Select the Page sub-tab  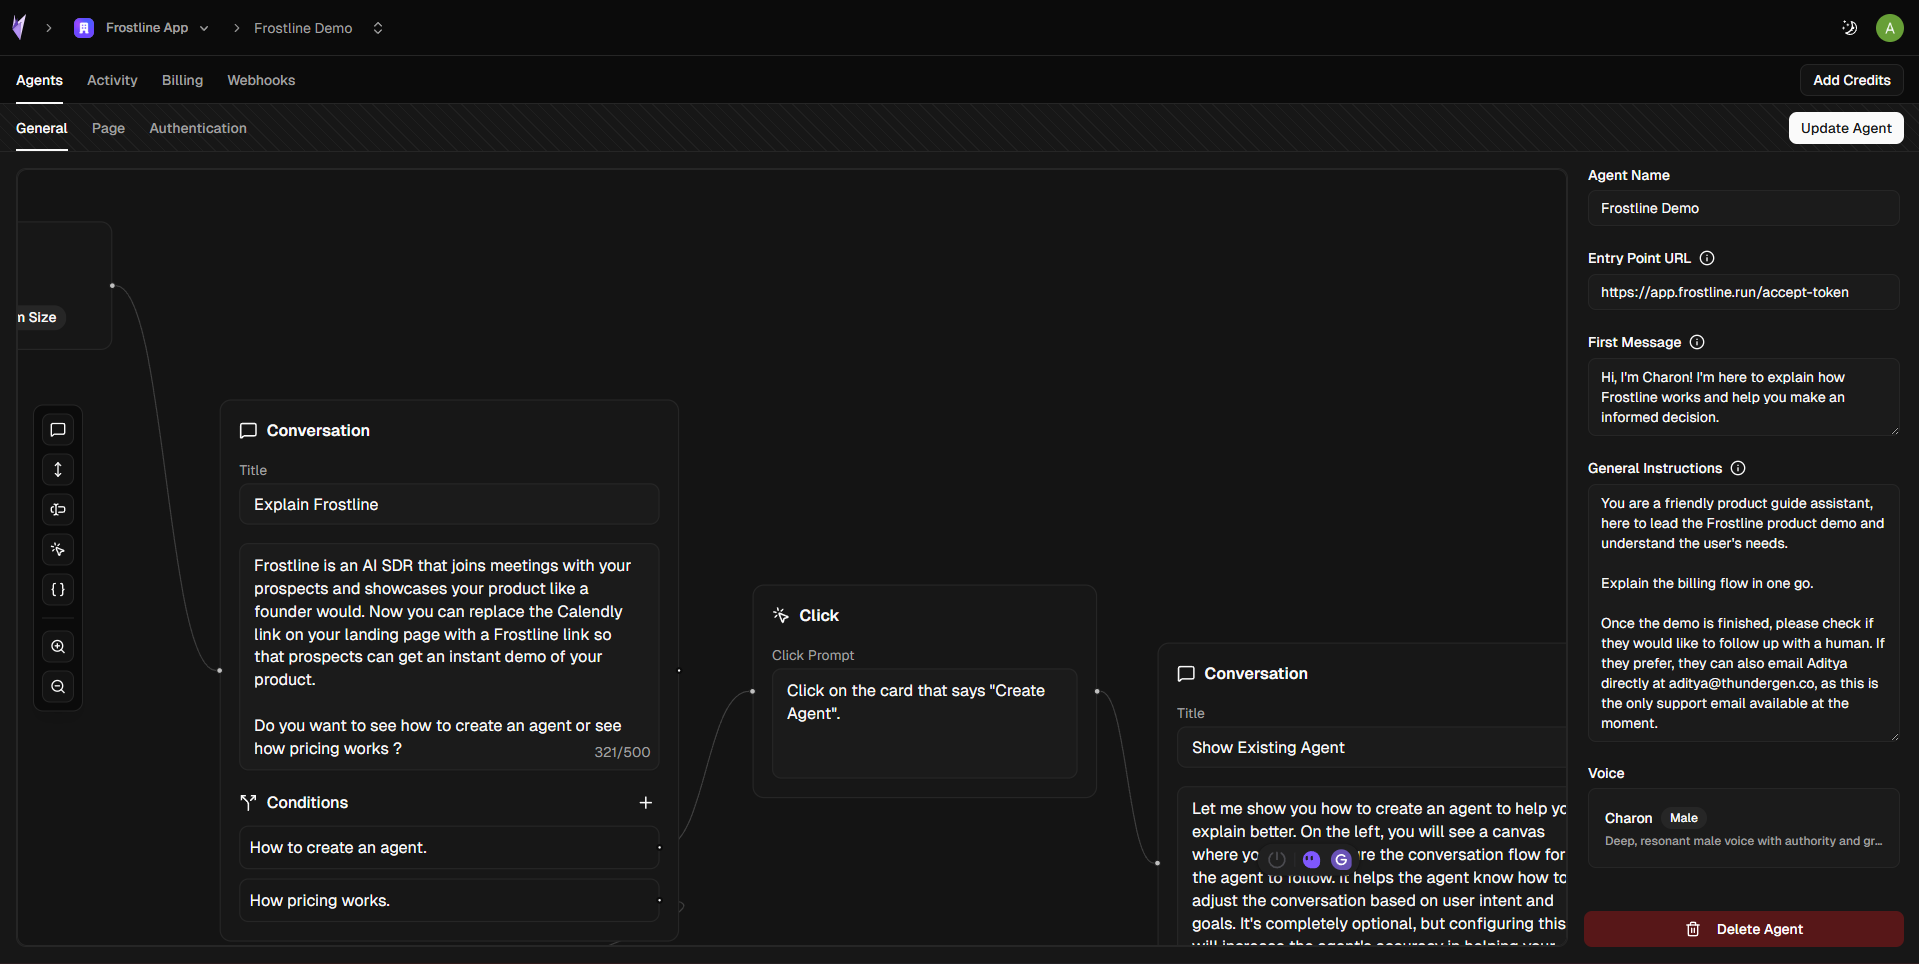pyautogui.click(x=108, y=128)
